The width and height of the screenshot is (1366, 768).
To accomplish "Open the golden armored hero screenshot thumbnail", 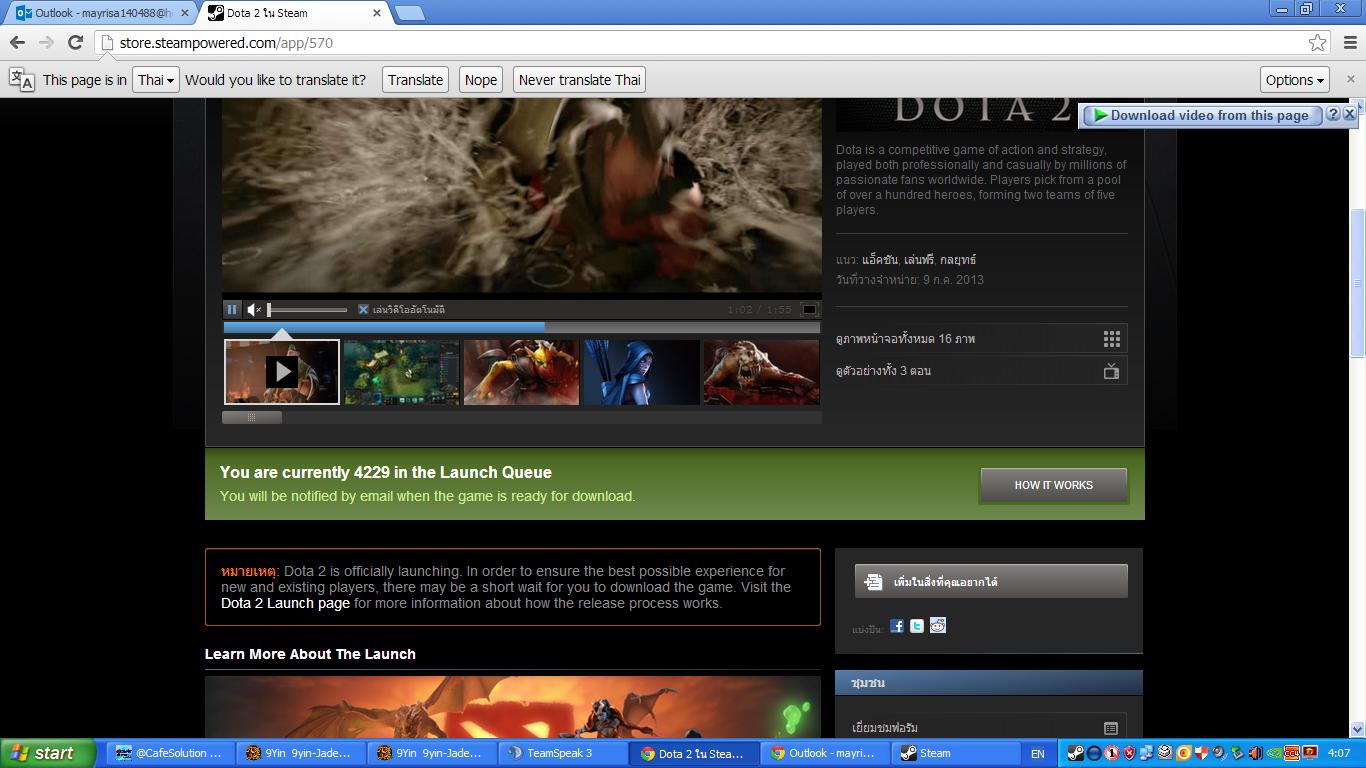I will 522,372.
